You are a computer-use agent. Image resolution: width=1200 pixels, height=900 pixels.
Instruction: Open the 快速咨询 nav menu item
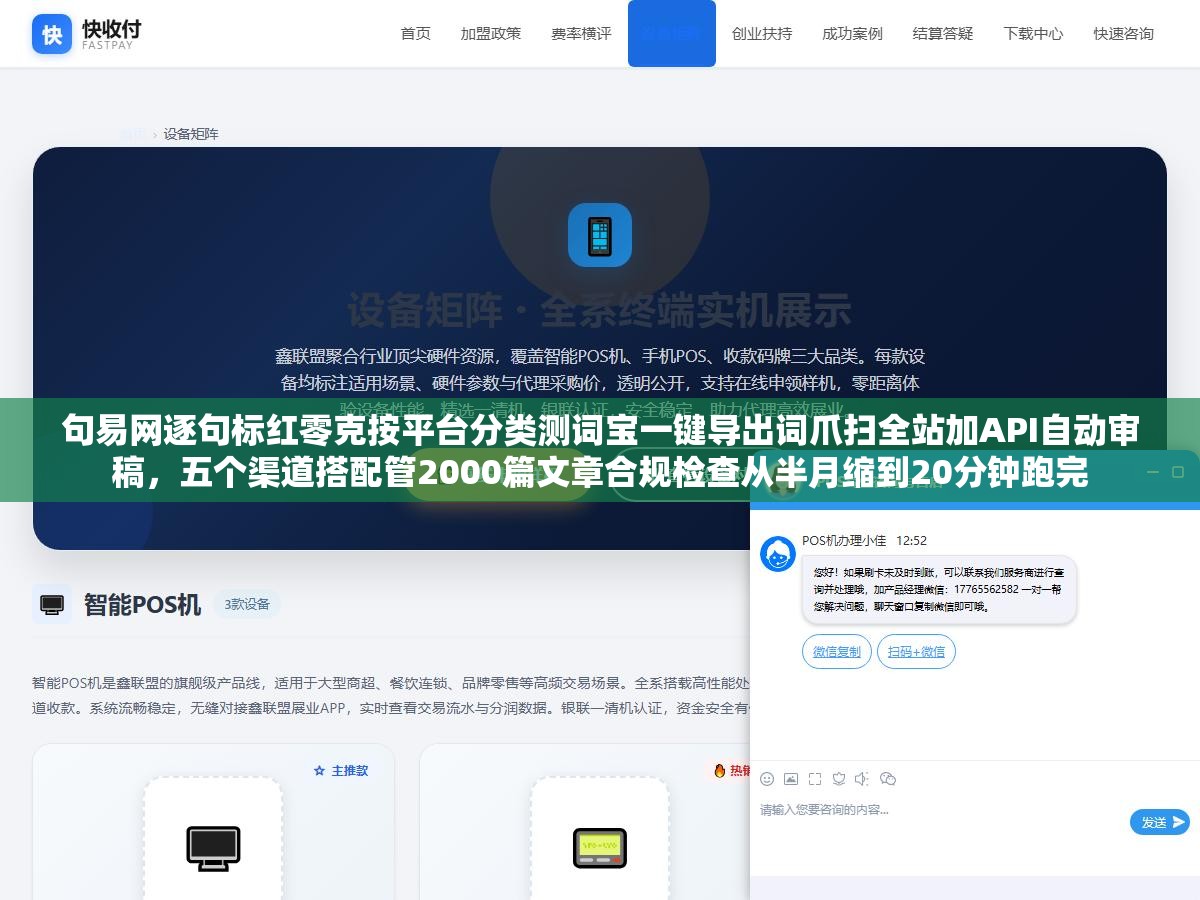click(1123, 33)
